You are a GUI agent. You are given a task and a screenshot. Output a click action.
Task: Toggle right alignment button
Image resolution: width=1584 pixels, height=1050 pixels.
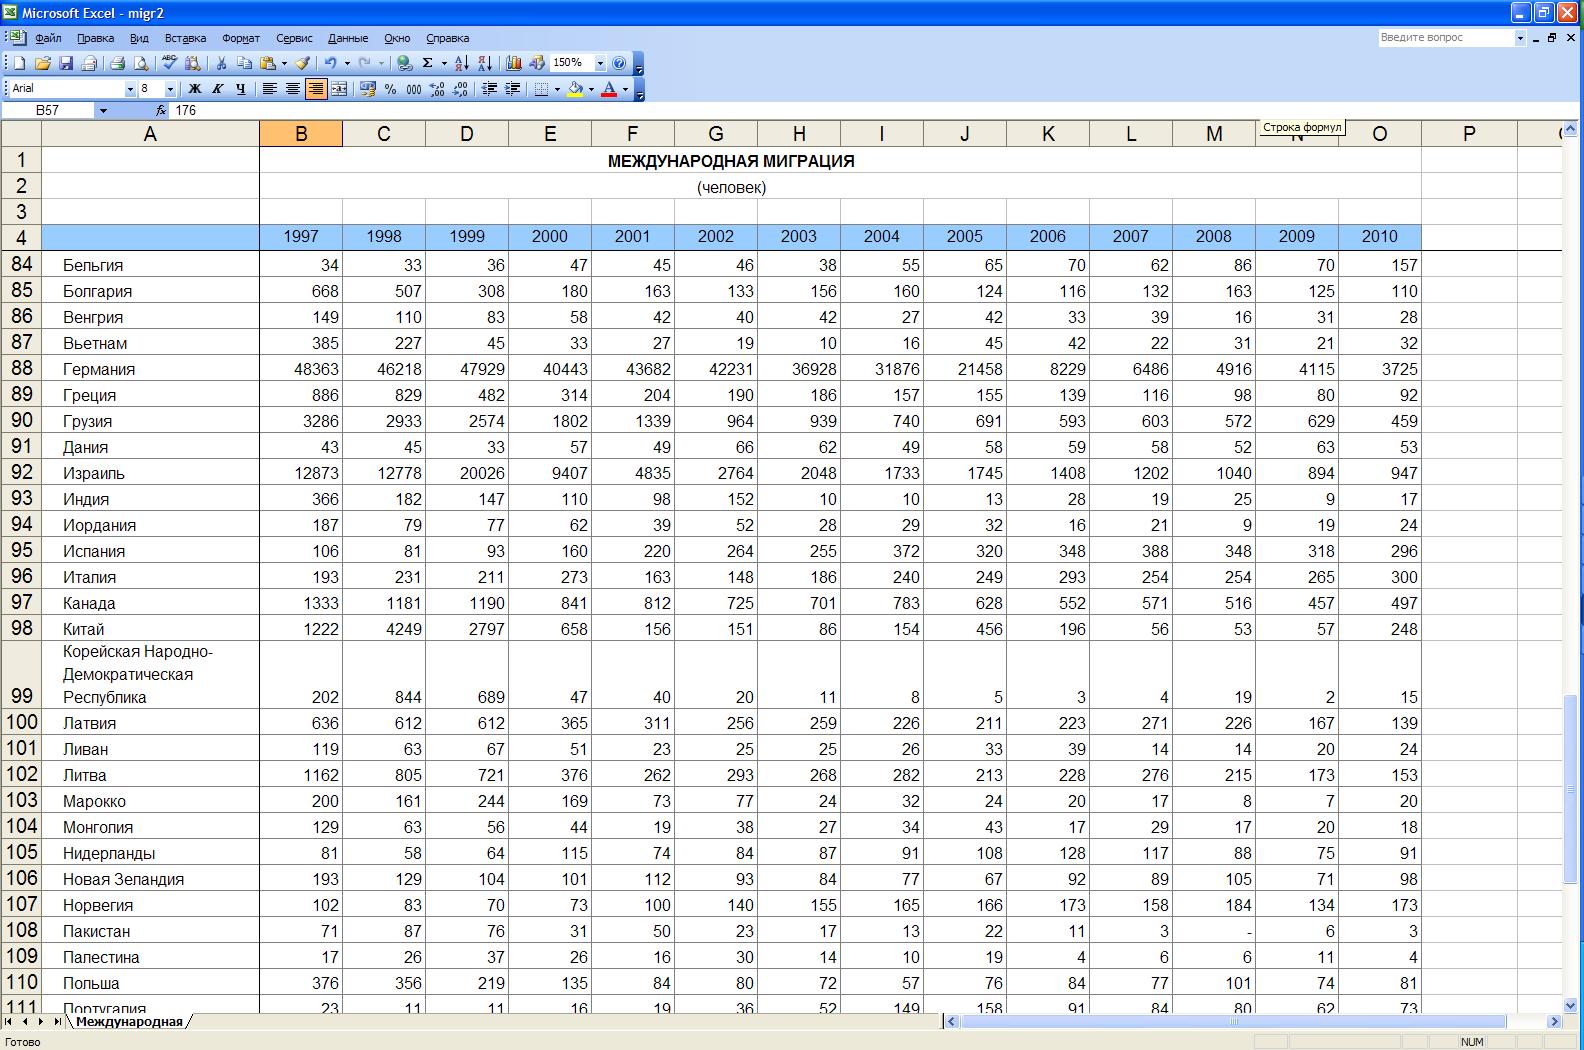click(316, 89)
